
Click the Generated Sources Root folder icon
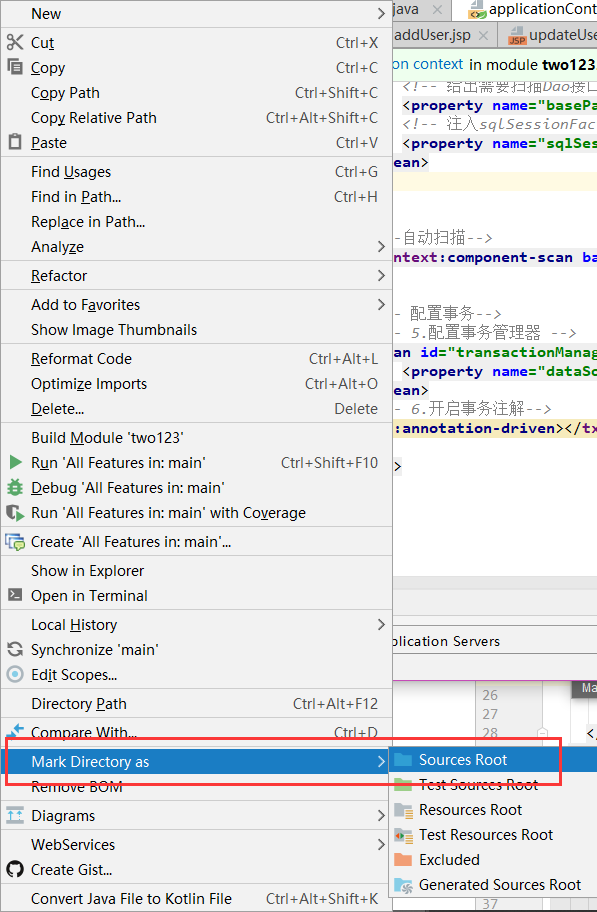403,885
